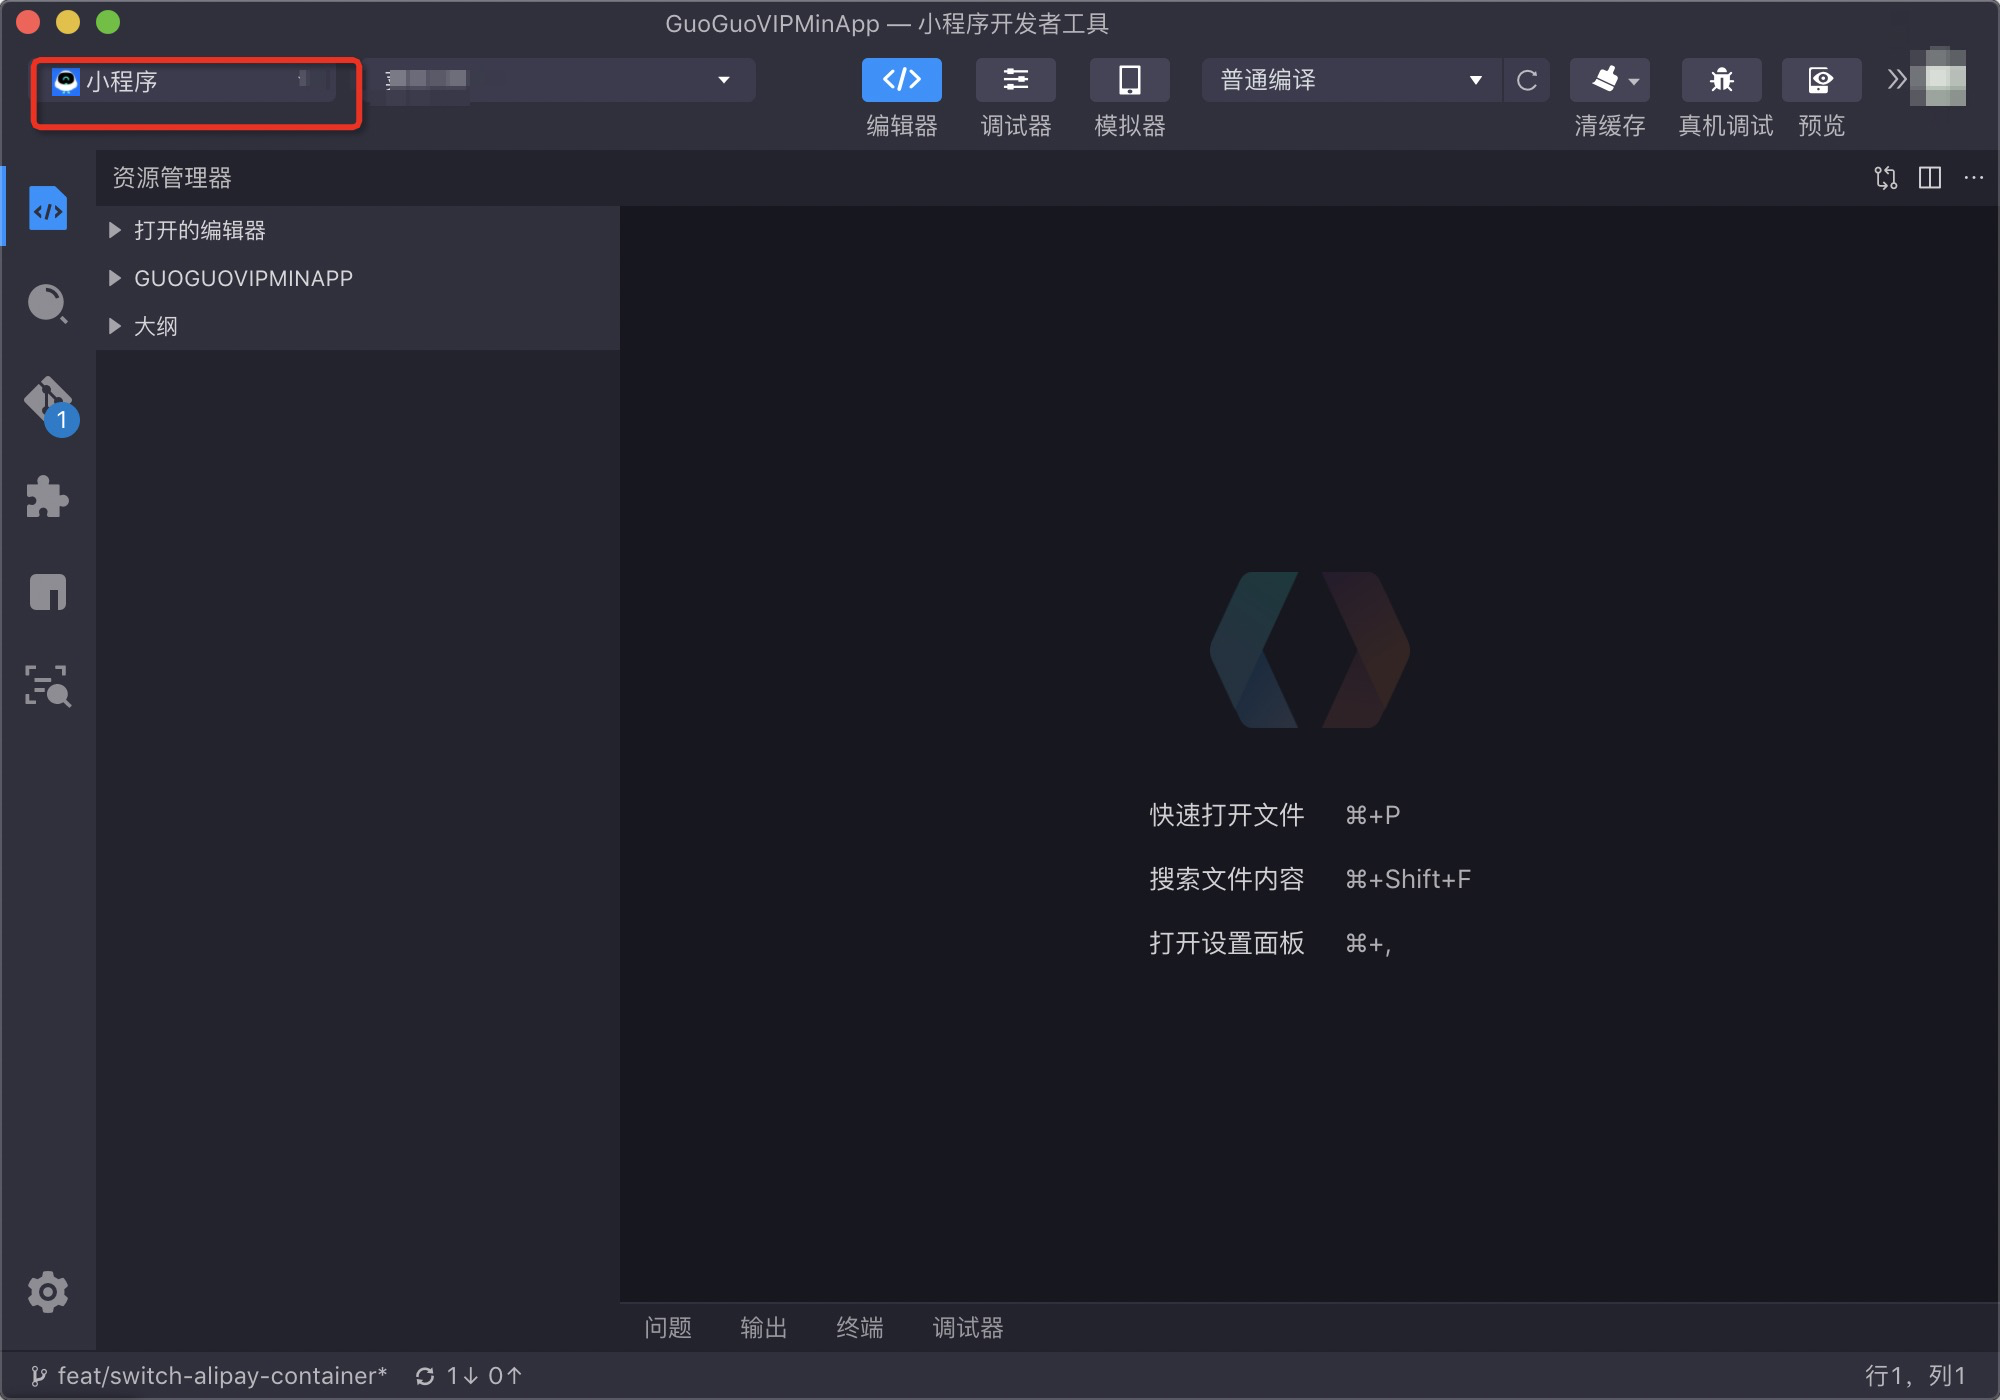This screenshot has width=2000, height=1400.
Task: Click the git sync status indicator
Action: [x=469, y=1376]
